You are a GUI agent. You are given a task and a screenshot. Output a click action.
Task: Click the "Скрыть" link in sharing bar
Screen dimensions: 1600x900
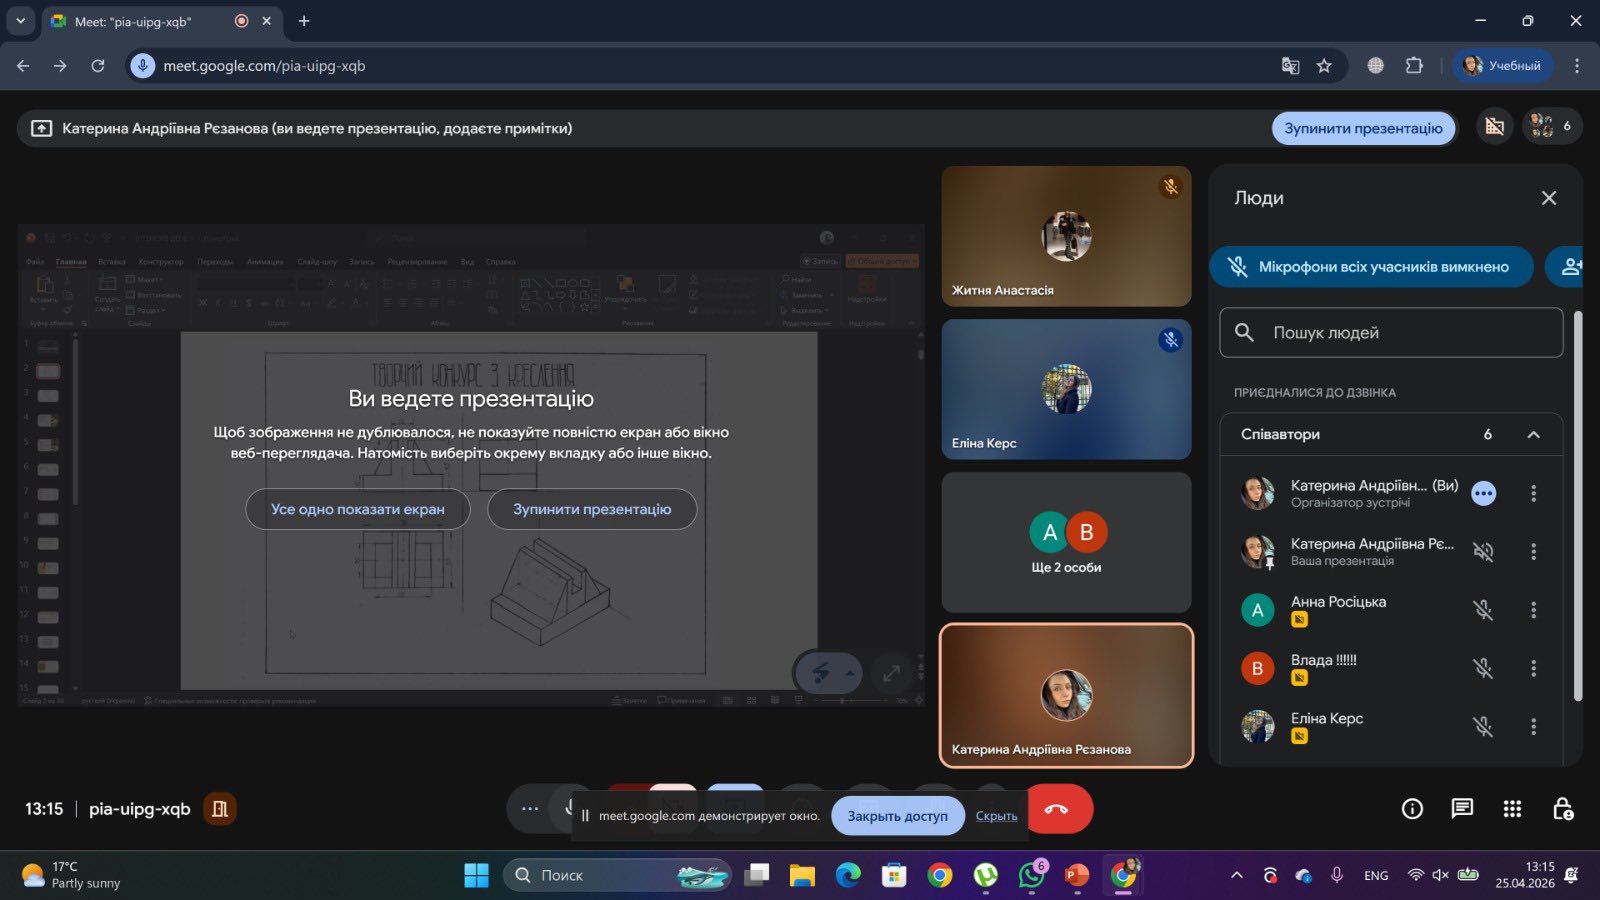click(996, 816)
